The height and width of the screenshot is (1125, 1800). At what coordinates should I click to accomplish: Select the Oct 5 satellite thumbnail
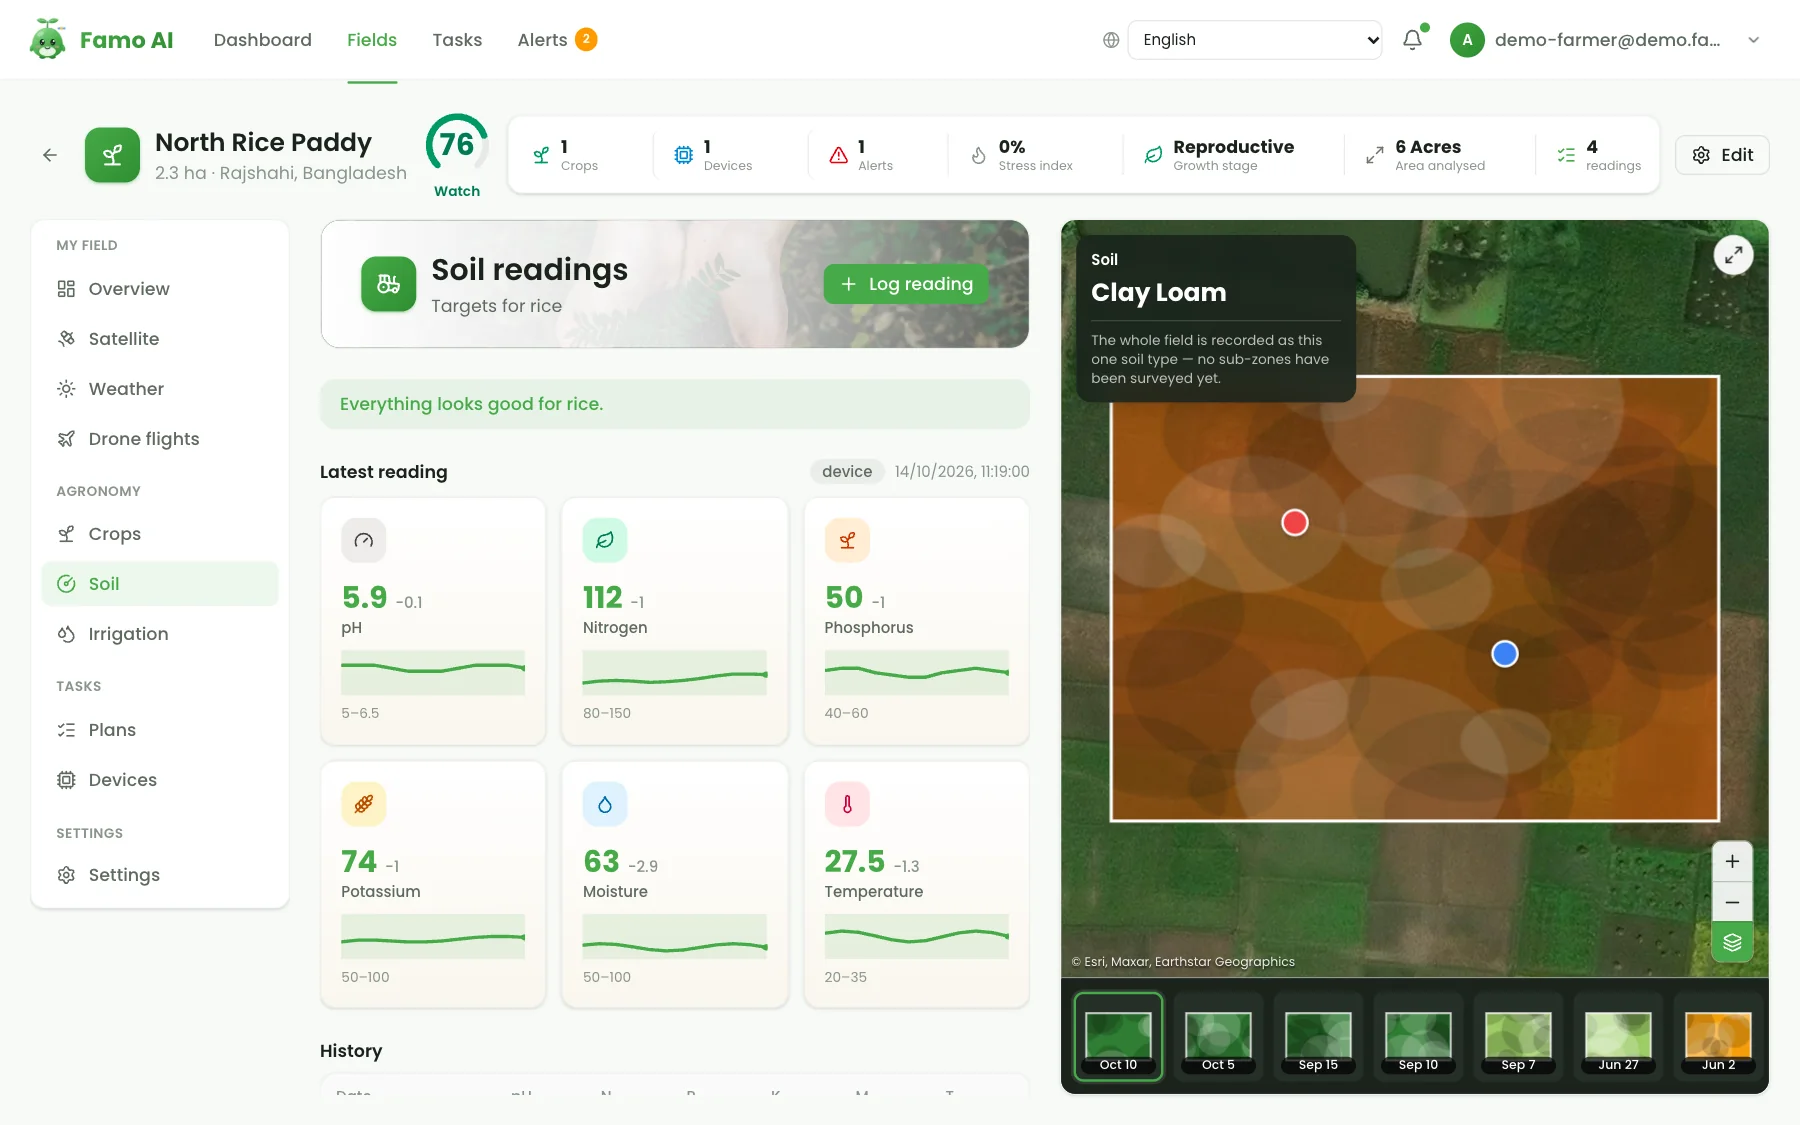1218,1037
